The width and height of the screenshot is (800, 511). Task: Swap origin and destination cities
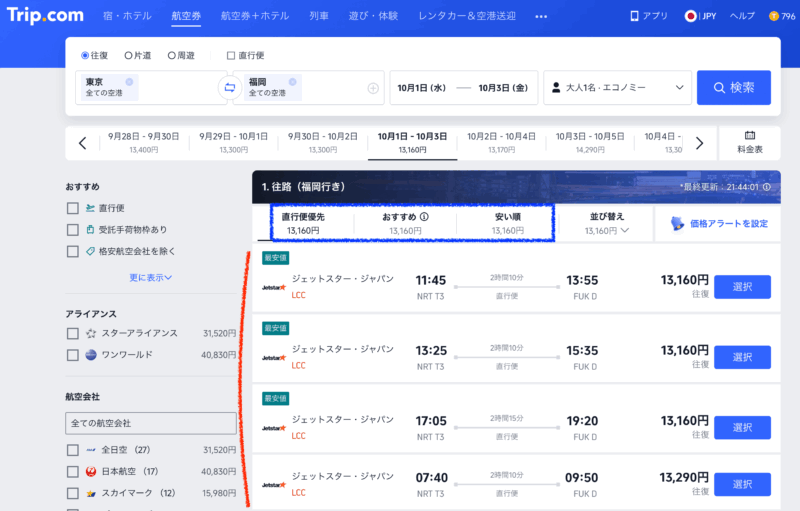coord(230,88)
